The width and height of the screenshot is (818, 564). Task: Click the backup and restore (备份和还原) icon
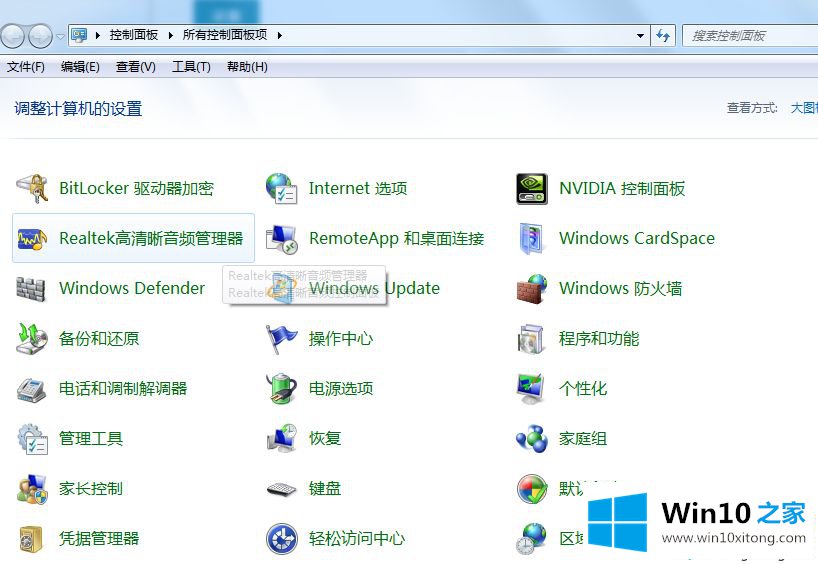pos(32,338)
